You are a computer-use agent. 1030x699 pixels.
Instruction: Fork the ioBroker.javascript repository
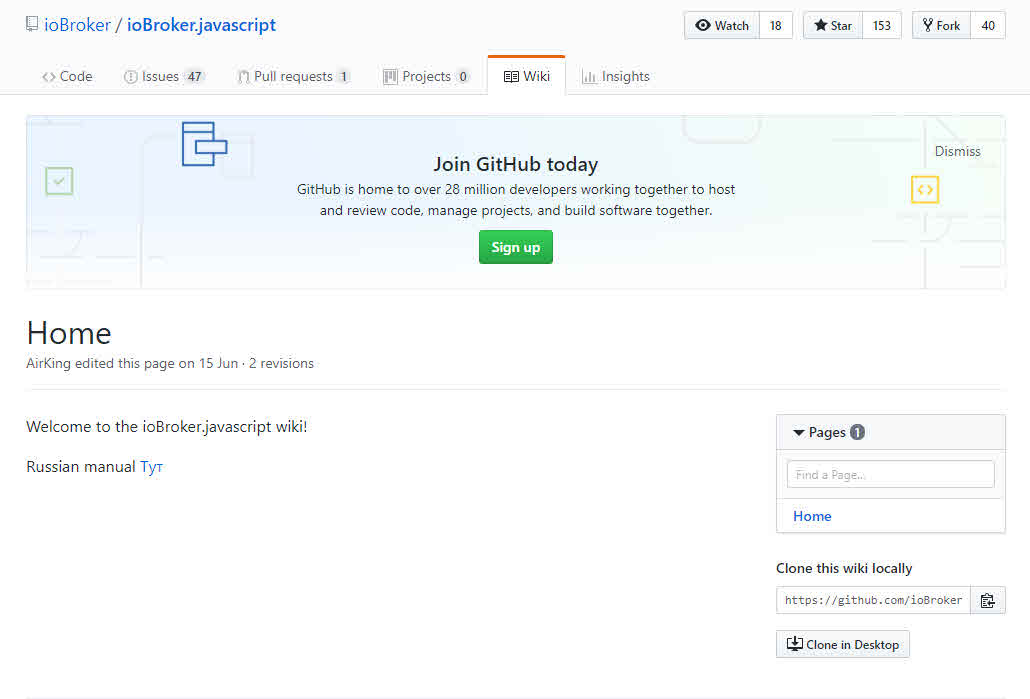941,26
